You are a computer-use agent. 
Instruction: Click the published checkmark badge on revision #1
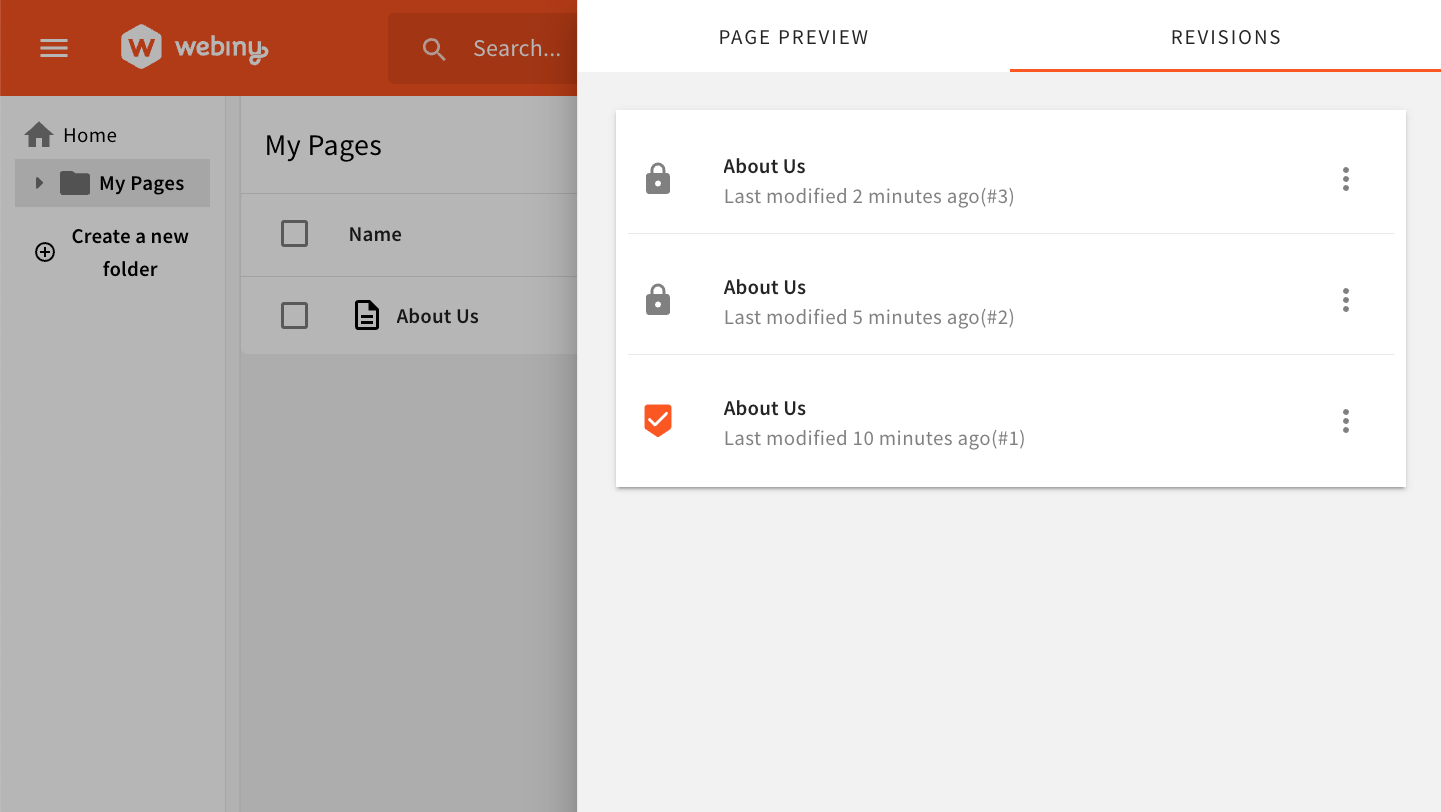coord(657,420)
